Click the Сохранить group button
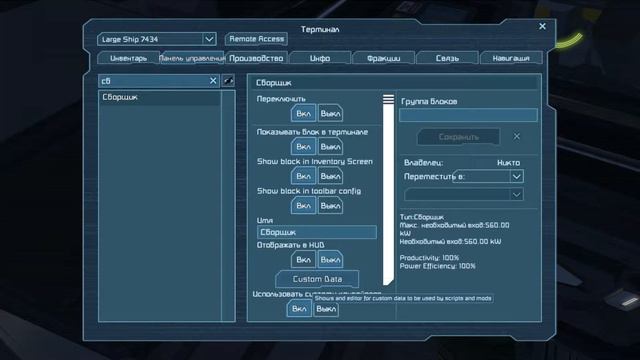 (x=458, y=137)
